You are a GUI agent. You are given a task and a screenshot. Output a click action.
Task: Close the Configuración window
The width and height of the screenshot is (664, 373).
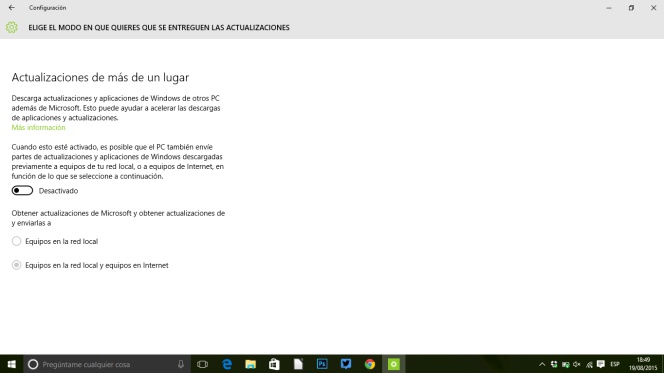coord(653,8)
